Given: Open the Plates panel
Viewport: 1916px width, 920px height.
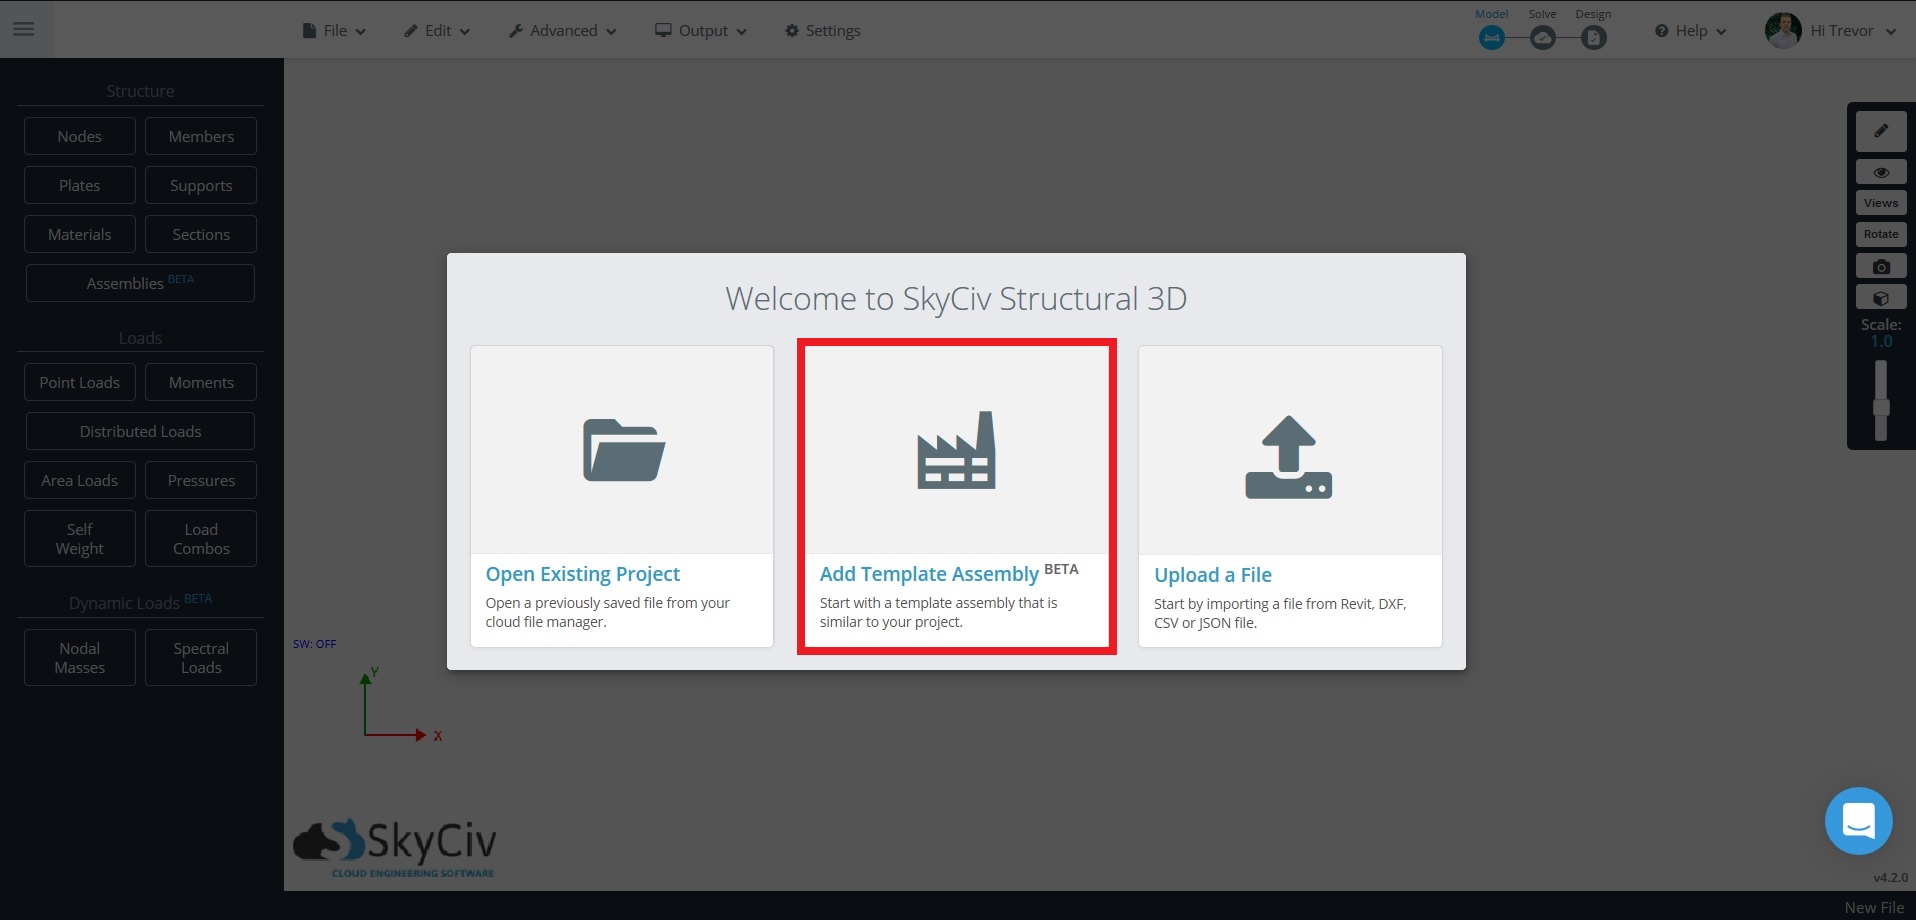Looking at the screenshot, I should pyautogui.click(x=80, y=185).
